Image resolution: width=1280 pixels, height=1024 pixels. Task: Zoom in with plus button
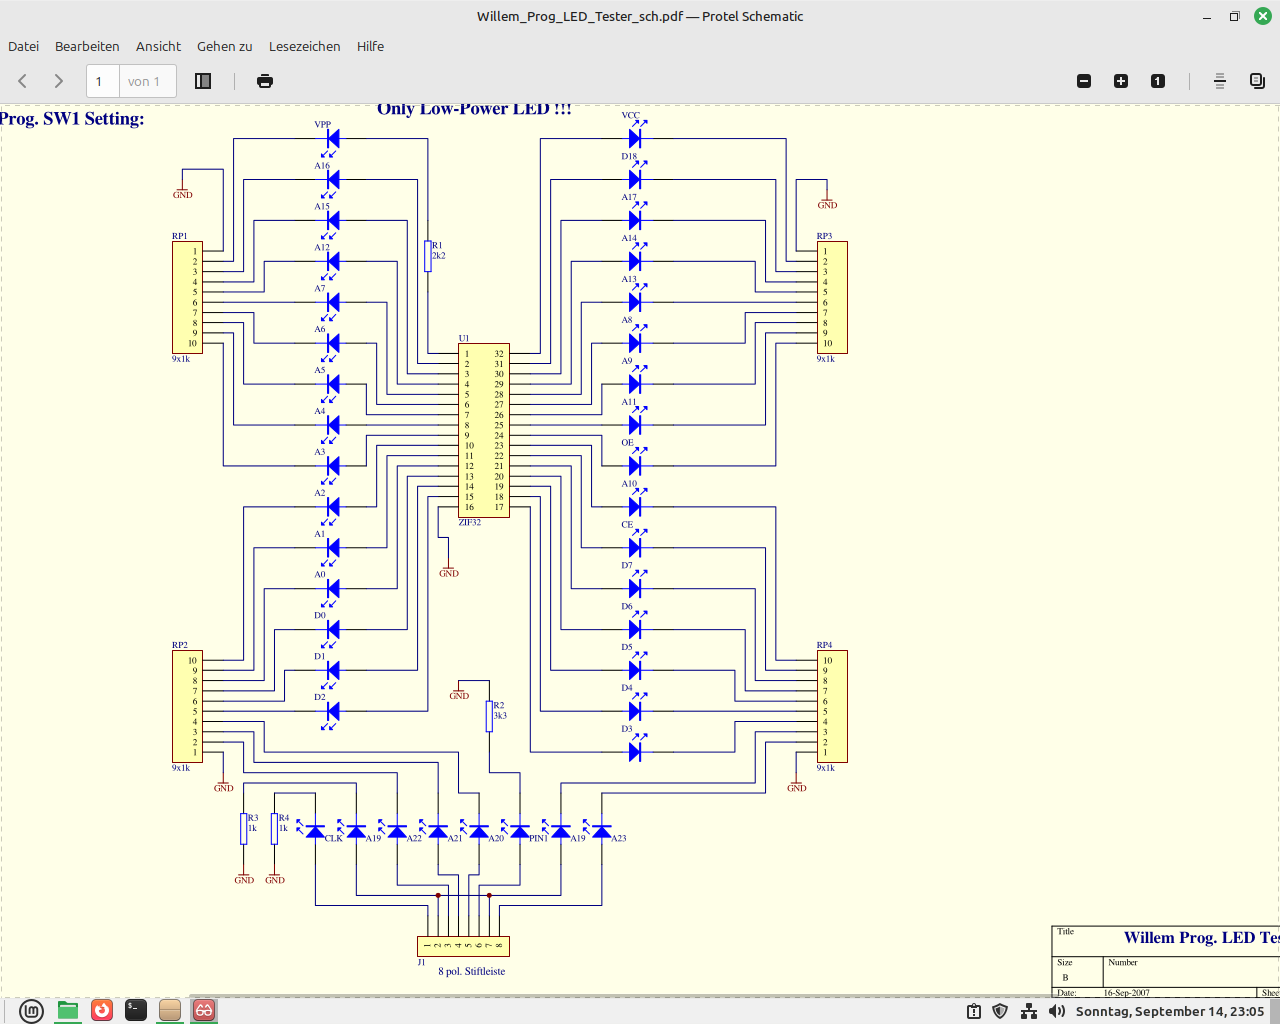pyautogui.click(x=1121, y=81)
